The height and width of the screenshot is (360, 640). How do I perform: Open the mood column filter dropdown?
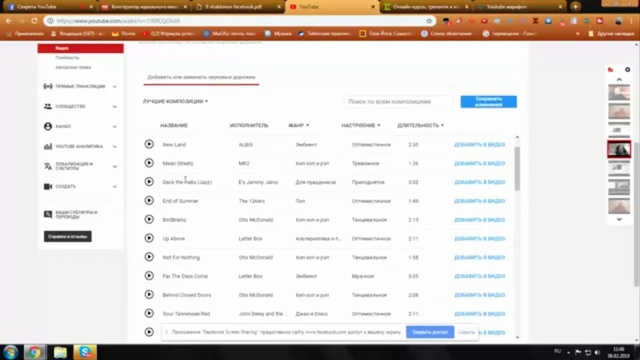360,125
